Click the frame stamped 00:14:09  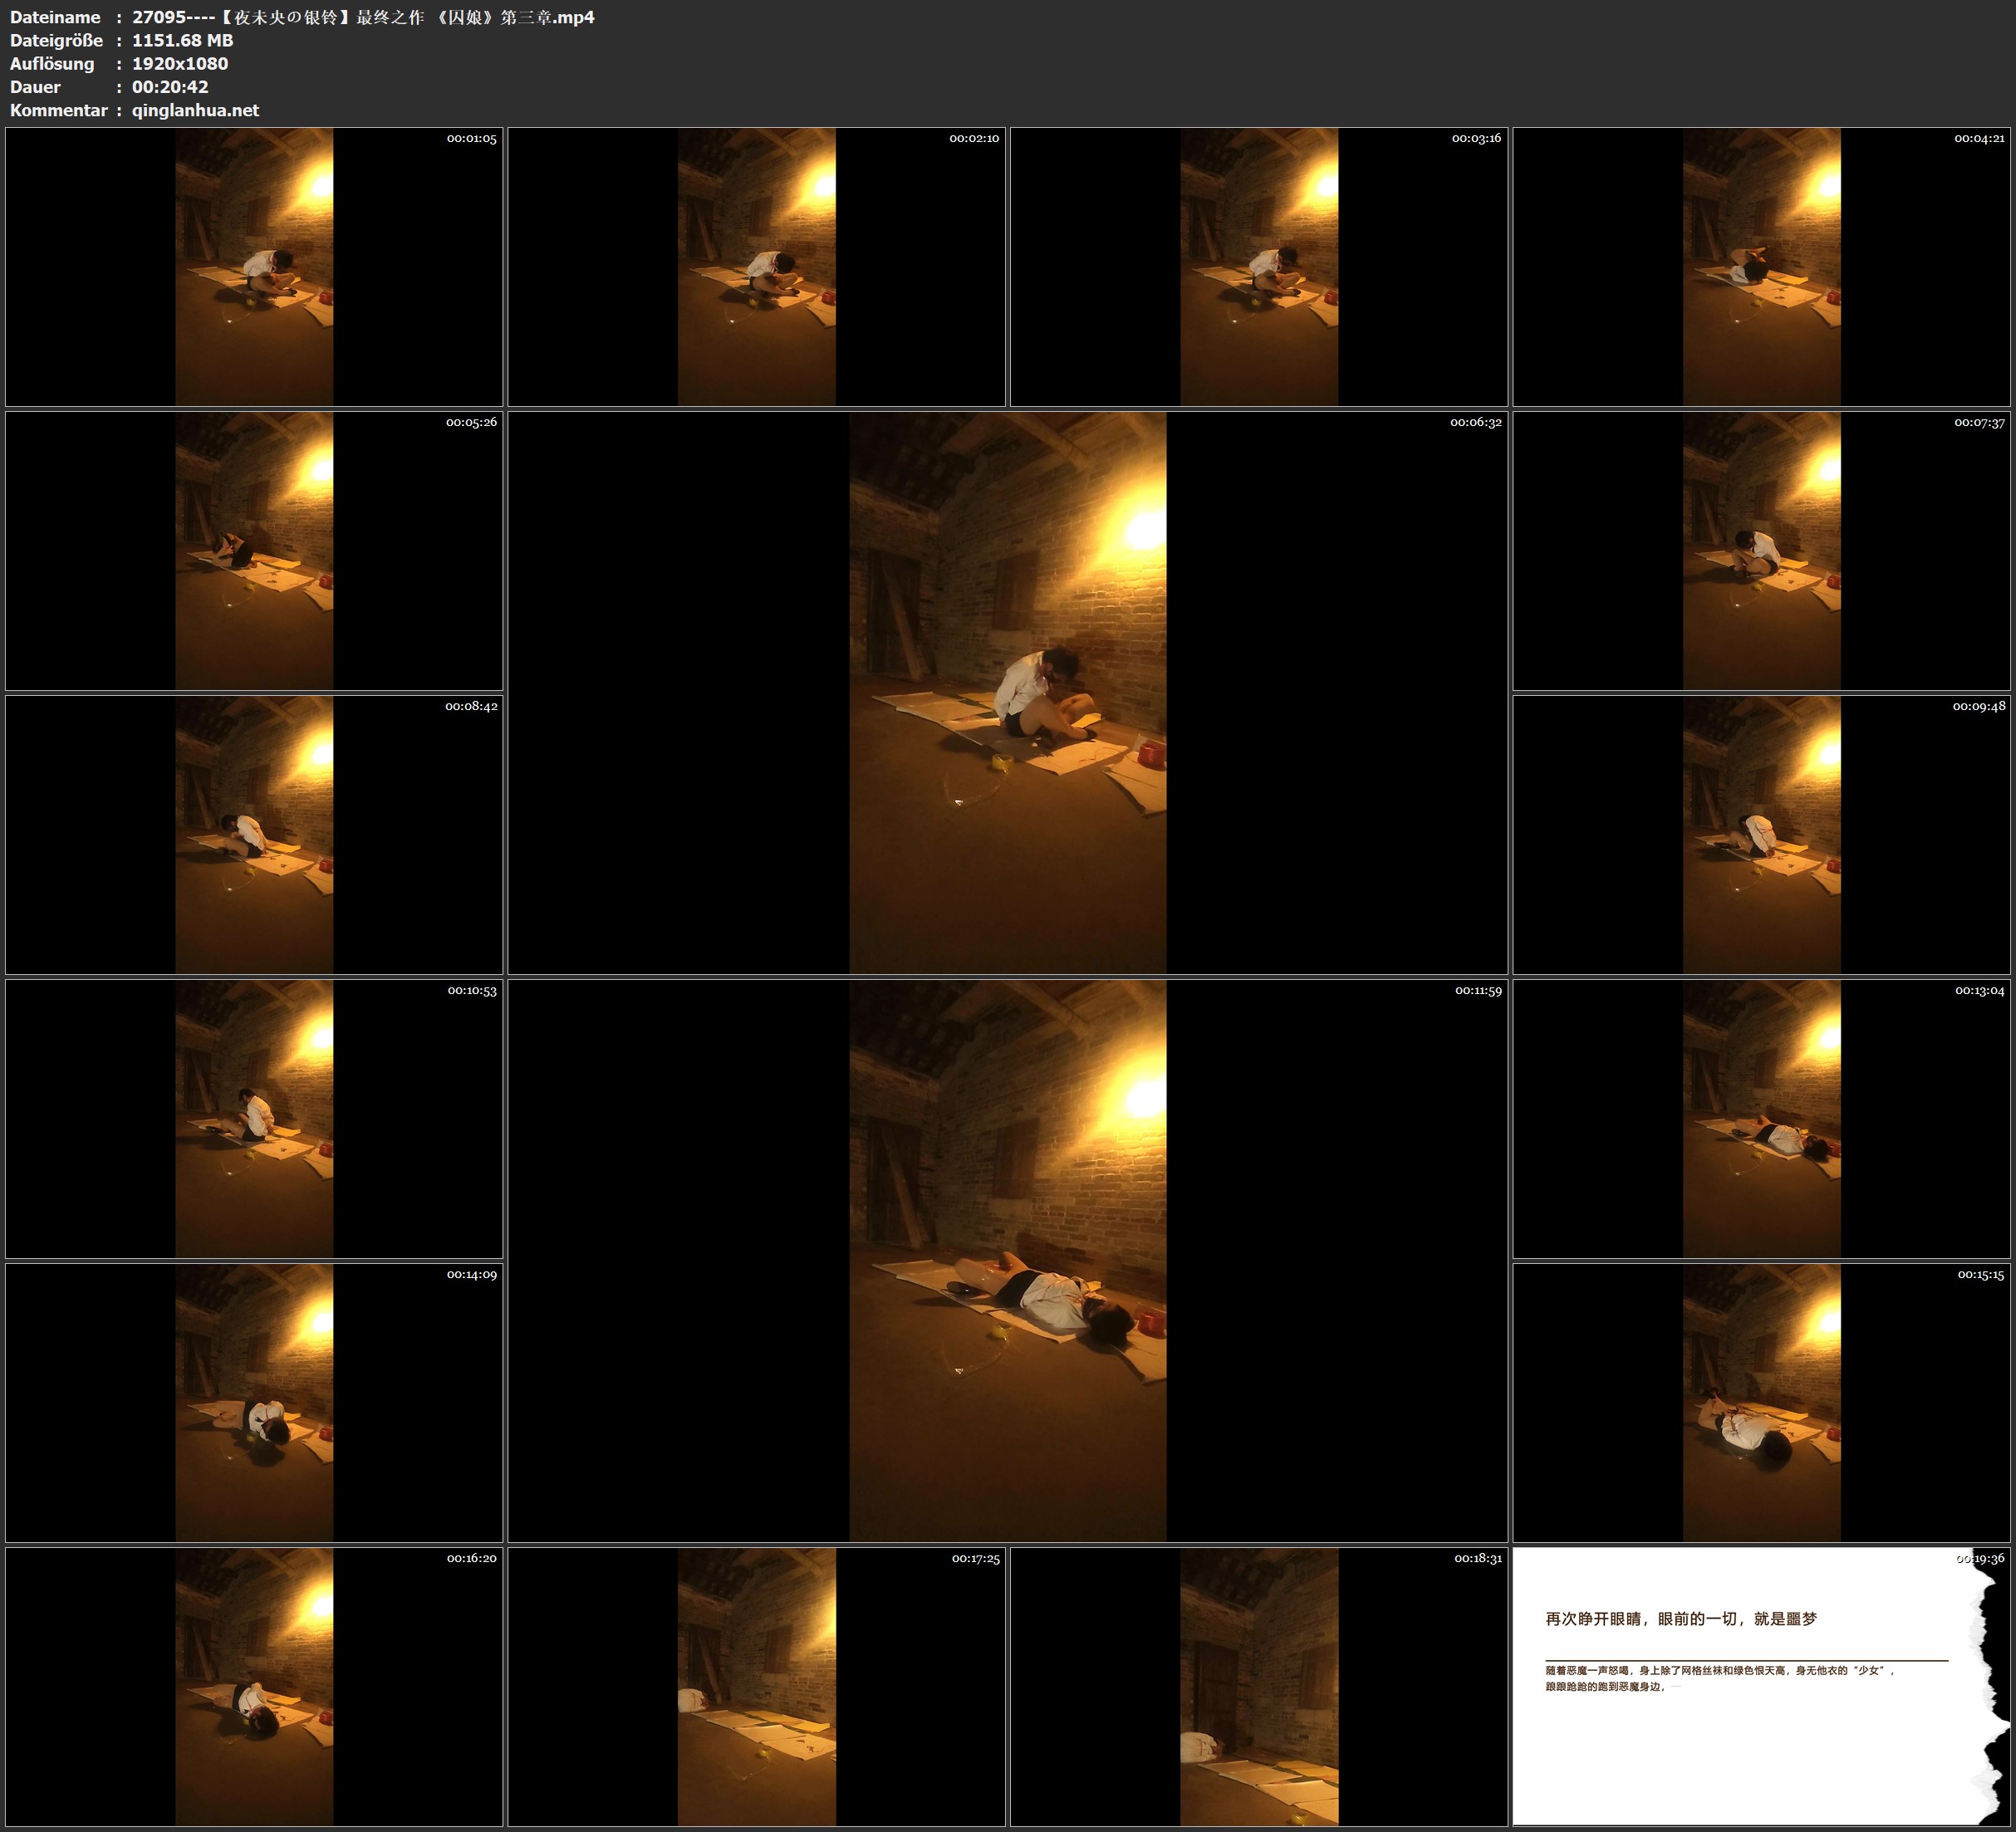(x=254, y=1402)
